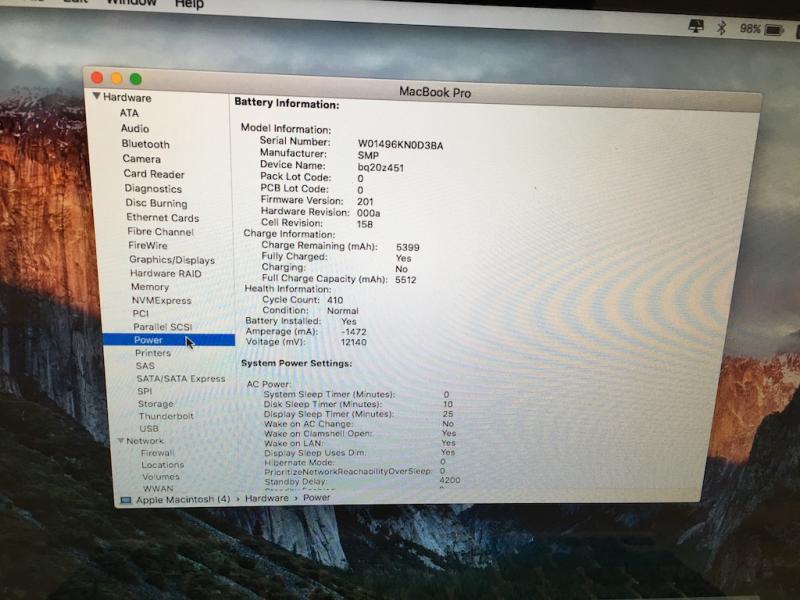This screenshot has height=600, width=800.
Task: Click the System Power Settings heading
Action: [x=296, y=363]
